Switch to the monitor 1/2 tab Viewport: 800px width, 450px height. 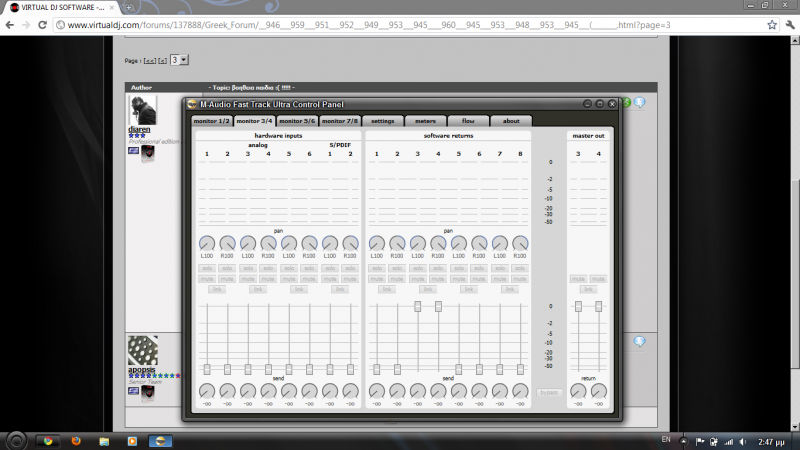point(211,121)
